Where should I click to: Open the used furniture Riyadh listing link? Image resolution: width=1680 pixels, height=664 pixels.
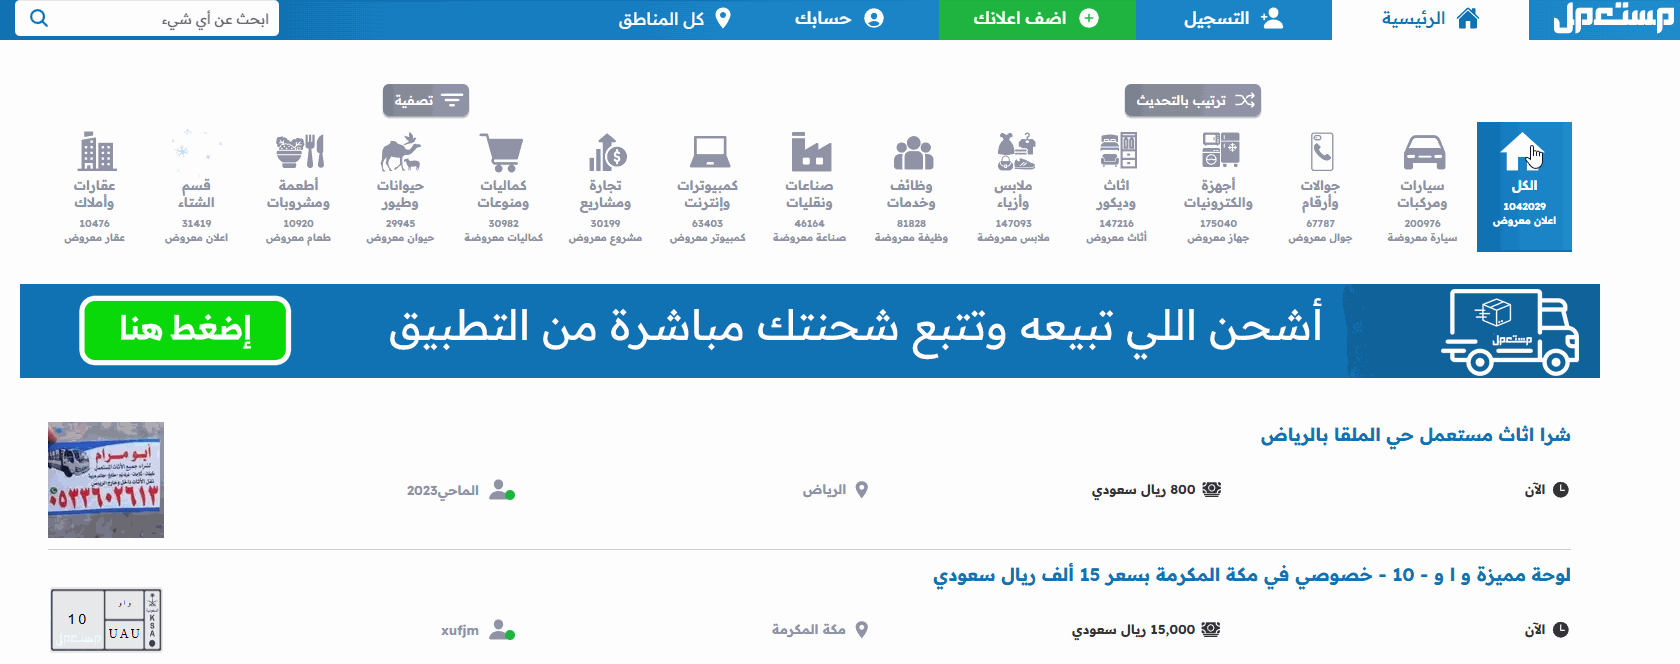point(1415,435)
